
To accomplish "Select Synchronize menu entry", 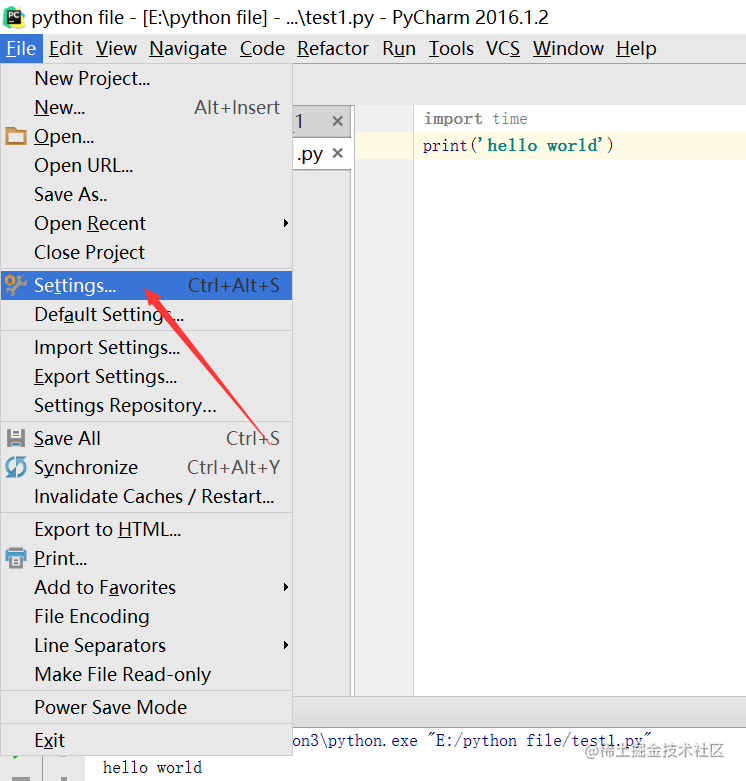I will click(146, 467).
